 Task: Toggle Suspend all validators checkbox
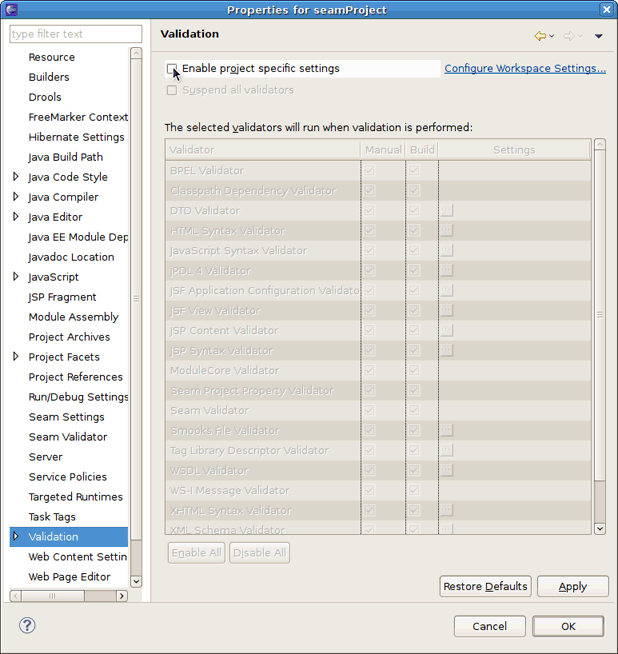point(172,90)
